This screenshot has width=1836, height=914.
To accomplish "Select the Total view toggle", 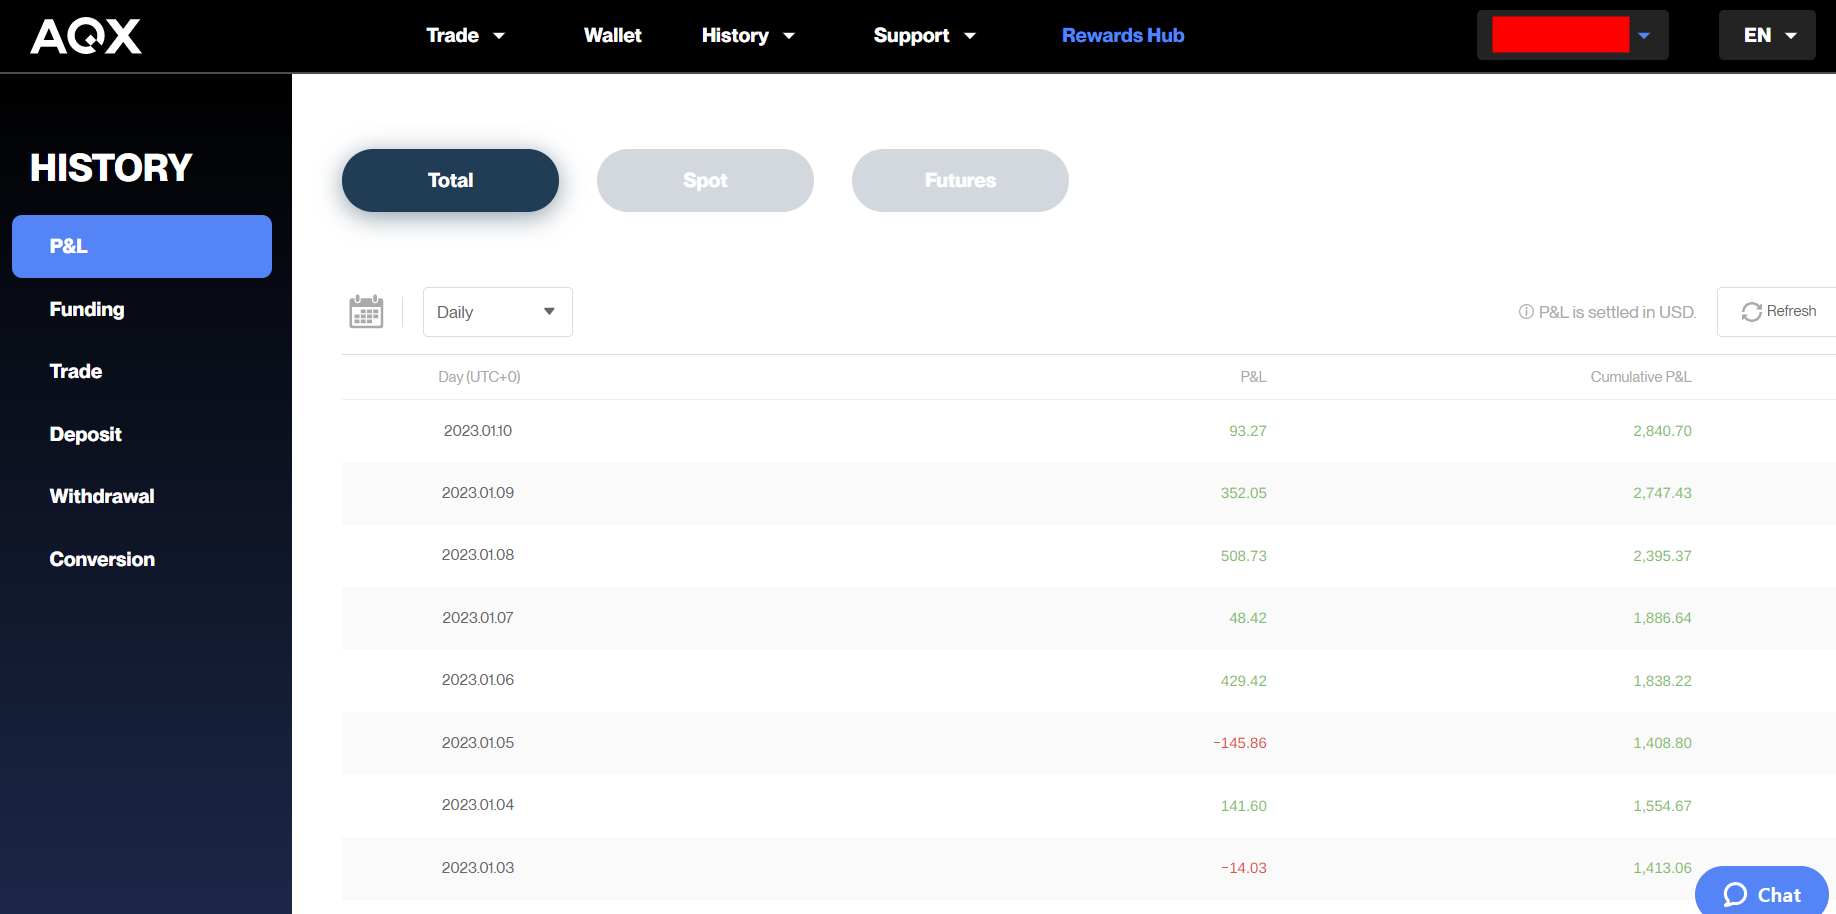I will [450, 180].
